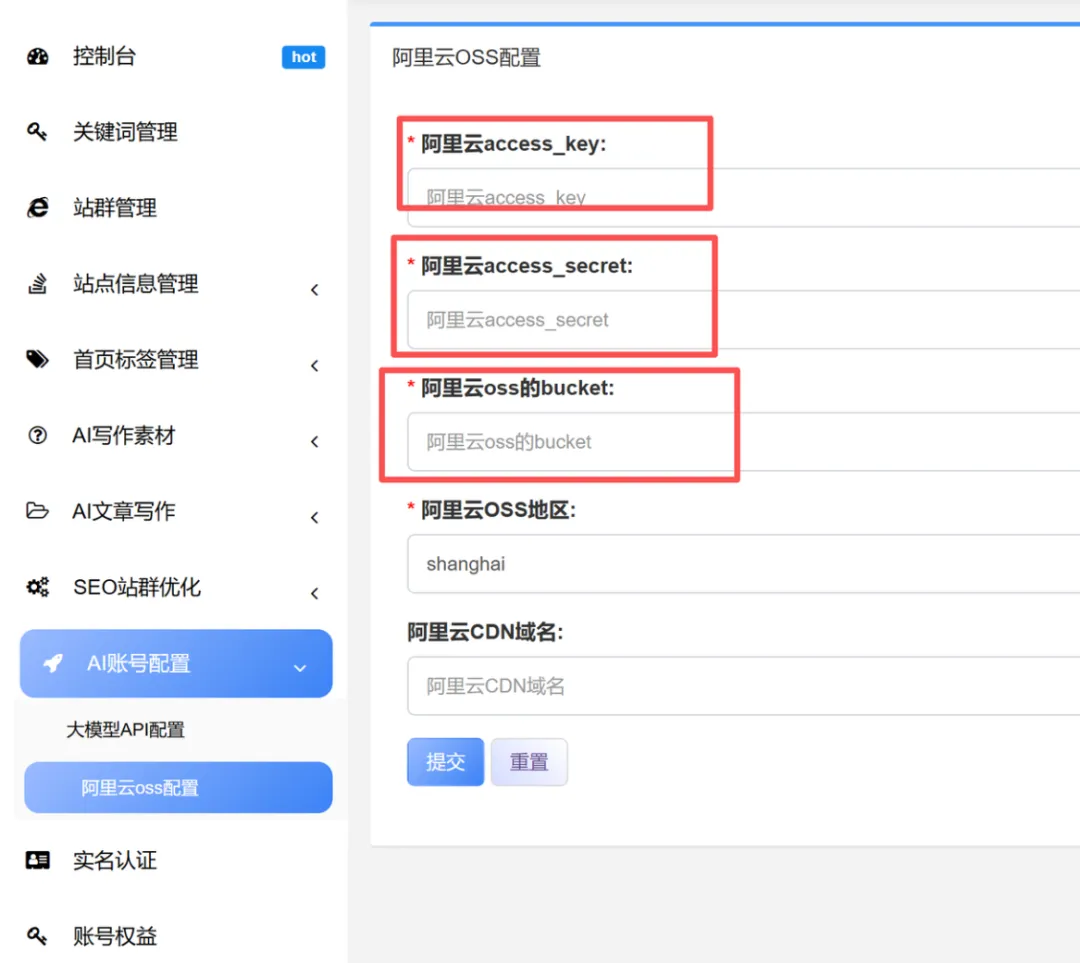Screen dimensions: 1080x963
Task: Click the 阿里云access_secret: field label
Action: pos(527,265)
